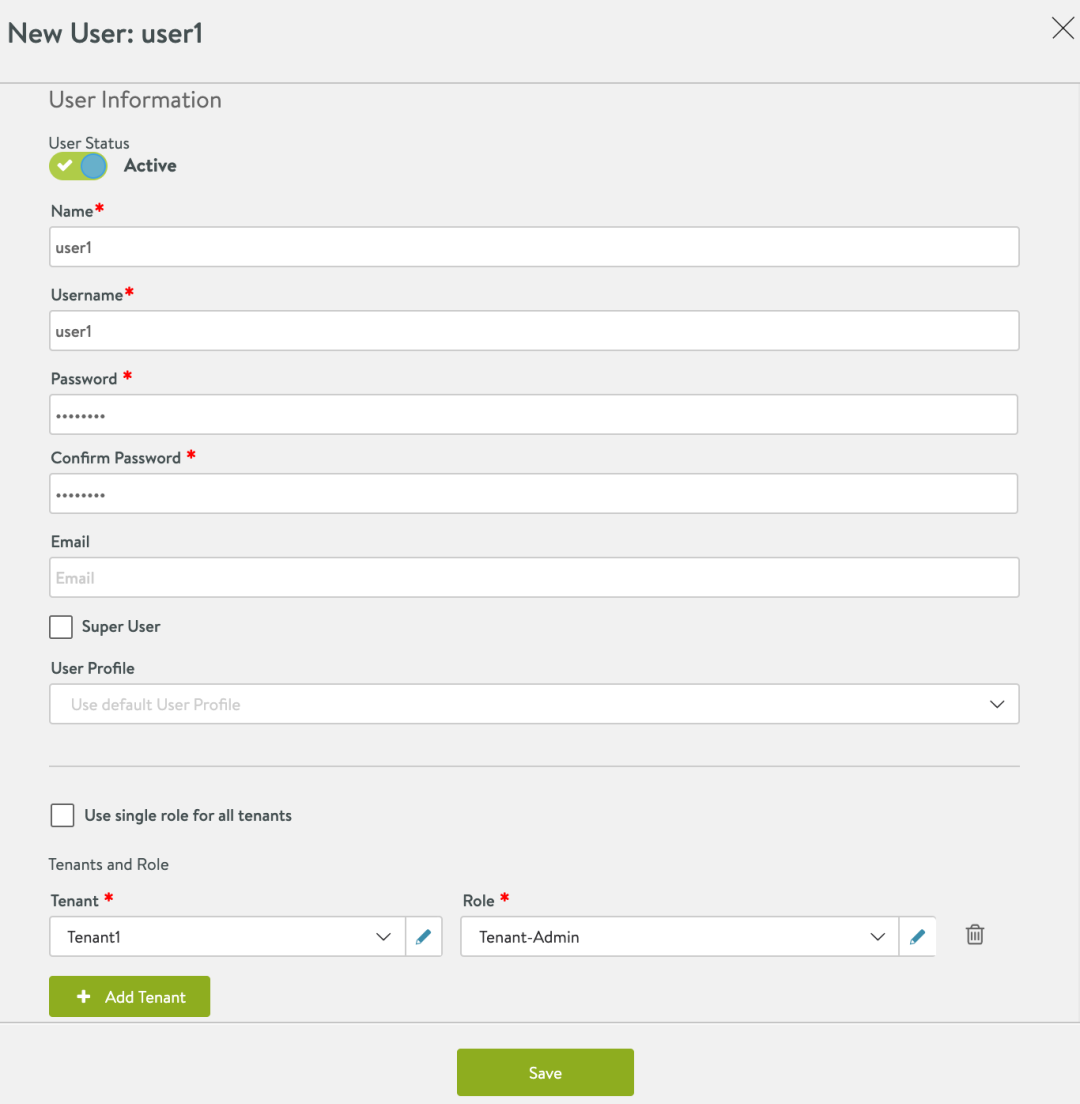Click the User Information section heading
Screen dimensions: 1080x1104
point(135,100)
